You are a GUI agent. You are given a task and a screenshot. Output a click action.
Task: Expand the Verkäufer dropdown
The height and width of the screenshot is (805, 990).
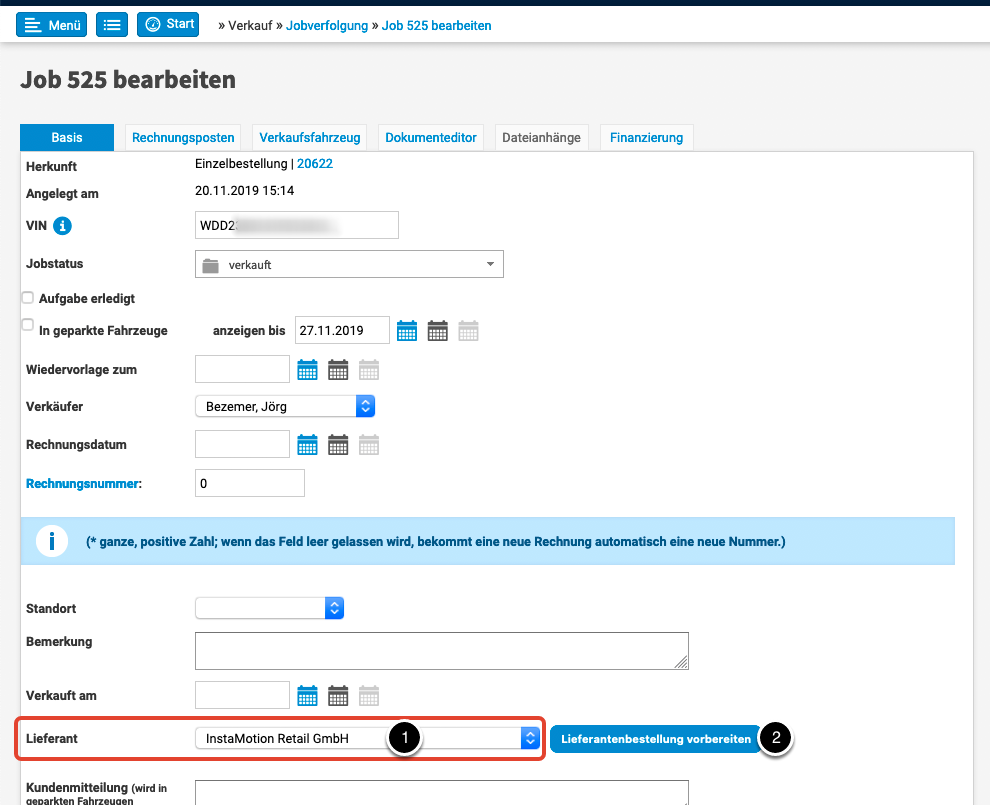[285, 406]
